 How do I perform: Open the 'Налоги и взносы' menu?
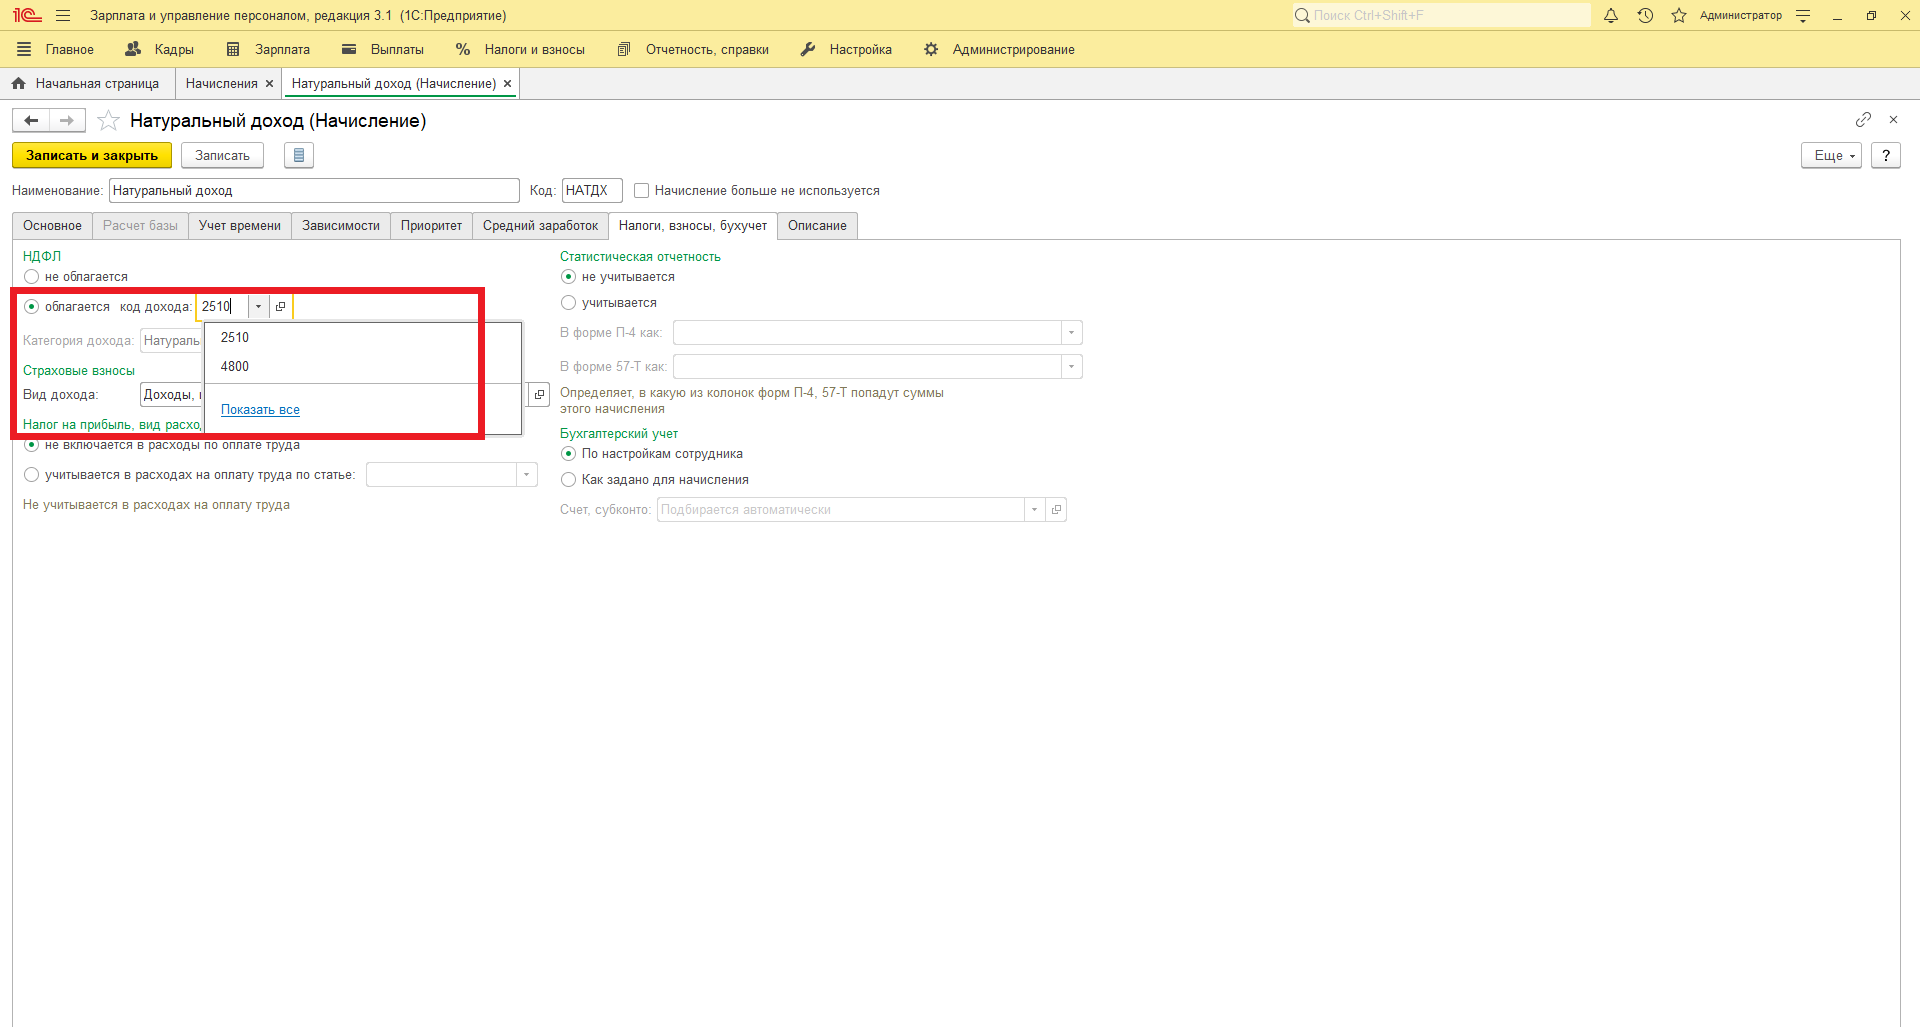click(x=520, y=50)
